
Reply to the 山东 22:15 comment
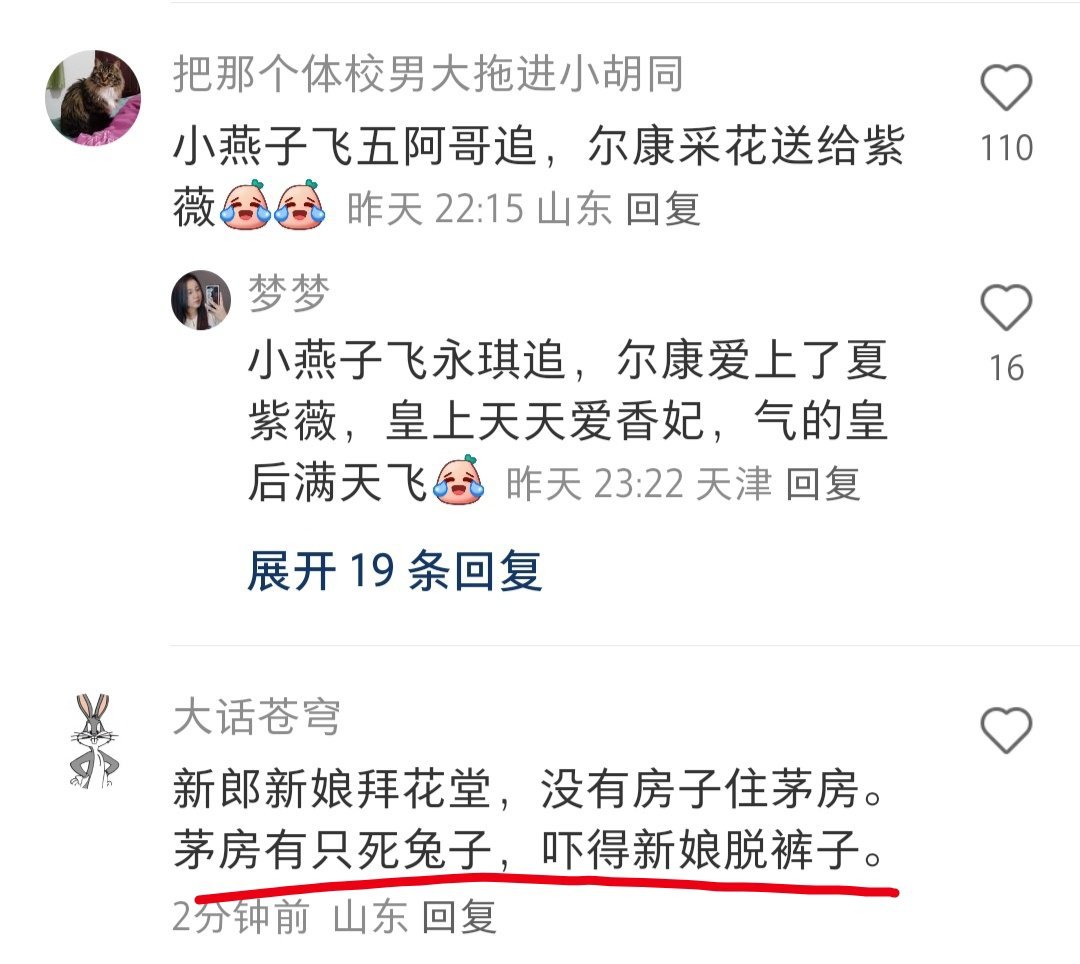pos(663,209)
